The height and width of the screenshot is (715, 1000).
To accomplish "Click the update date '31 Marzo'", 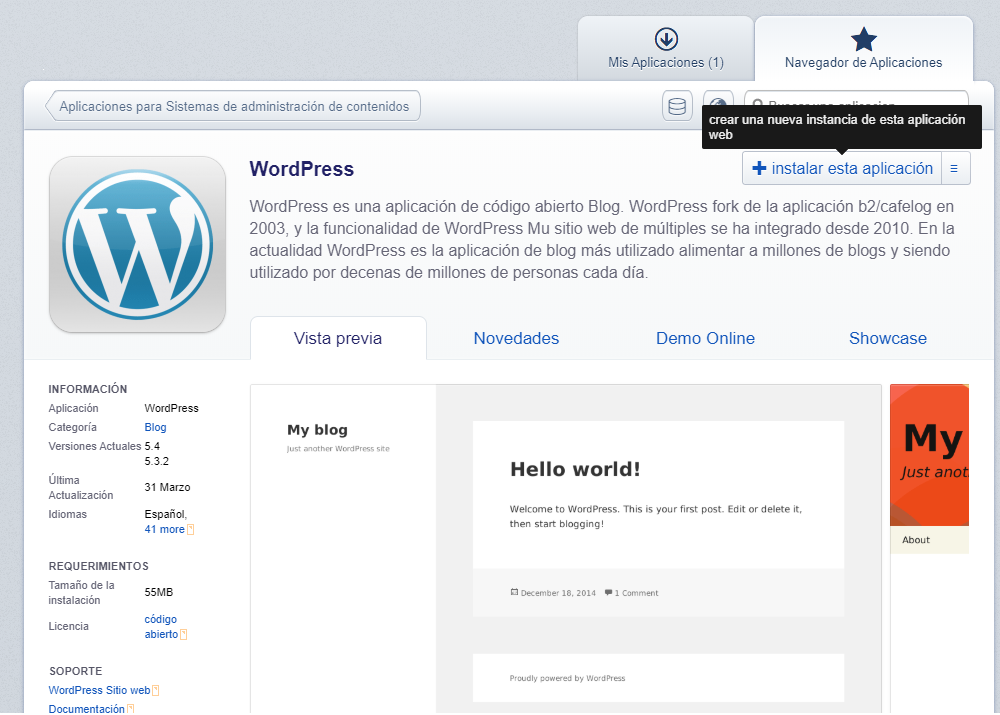I will click(167, 487).
